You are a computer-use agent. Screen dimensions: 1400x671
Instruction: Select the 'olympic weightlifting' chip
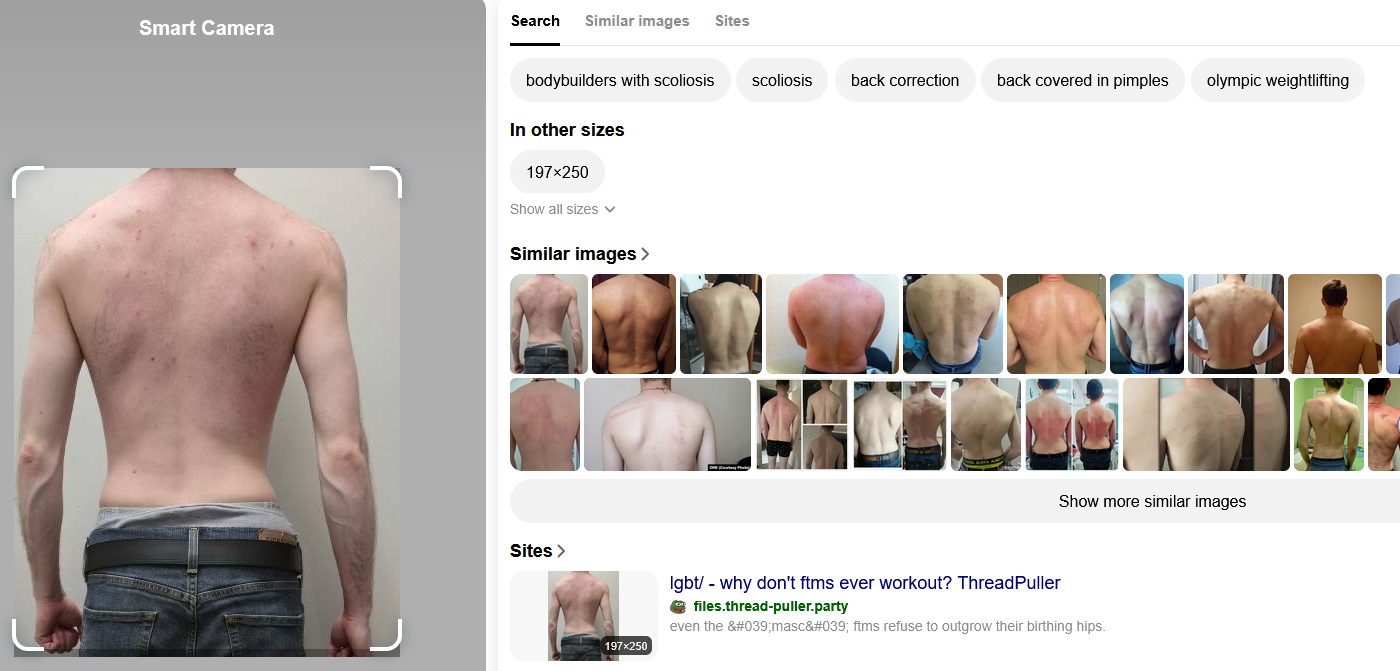point(1277,80)
